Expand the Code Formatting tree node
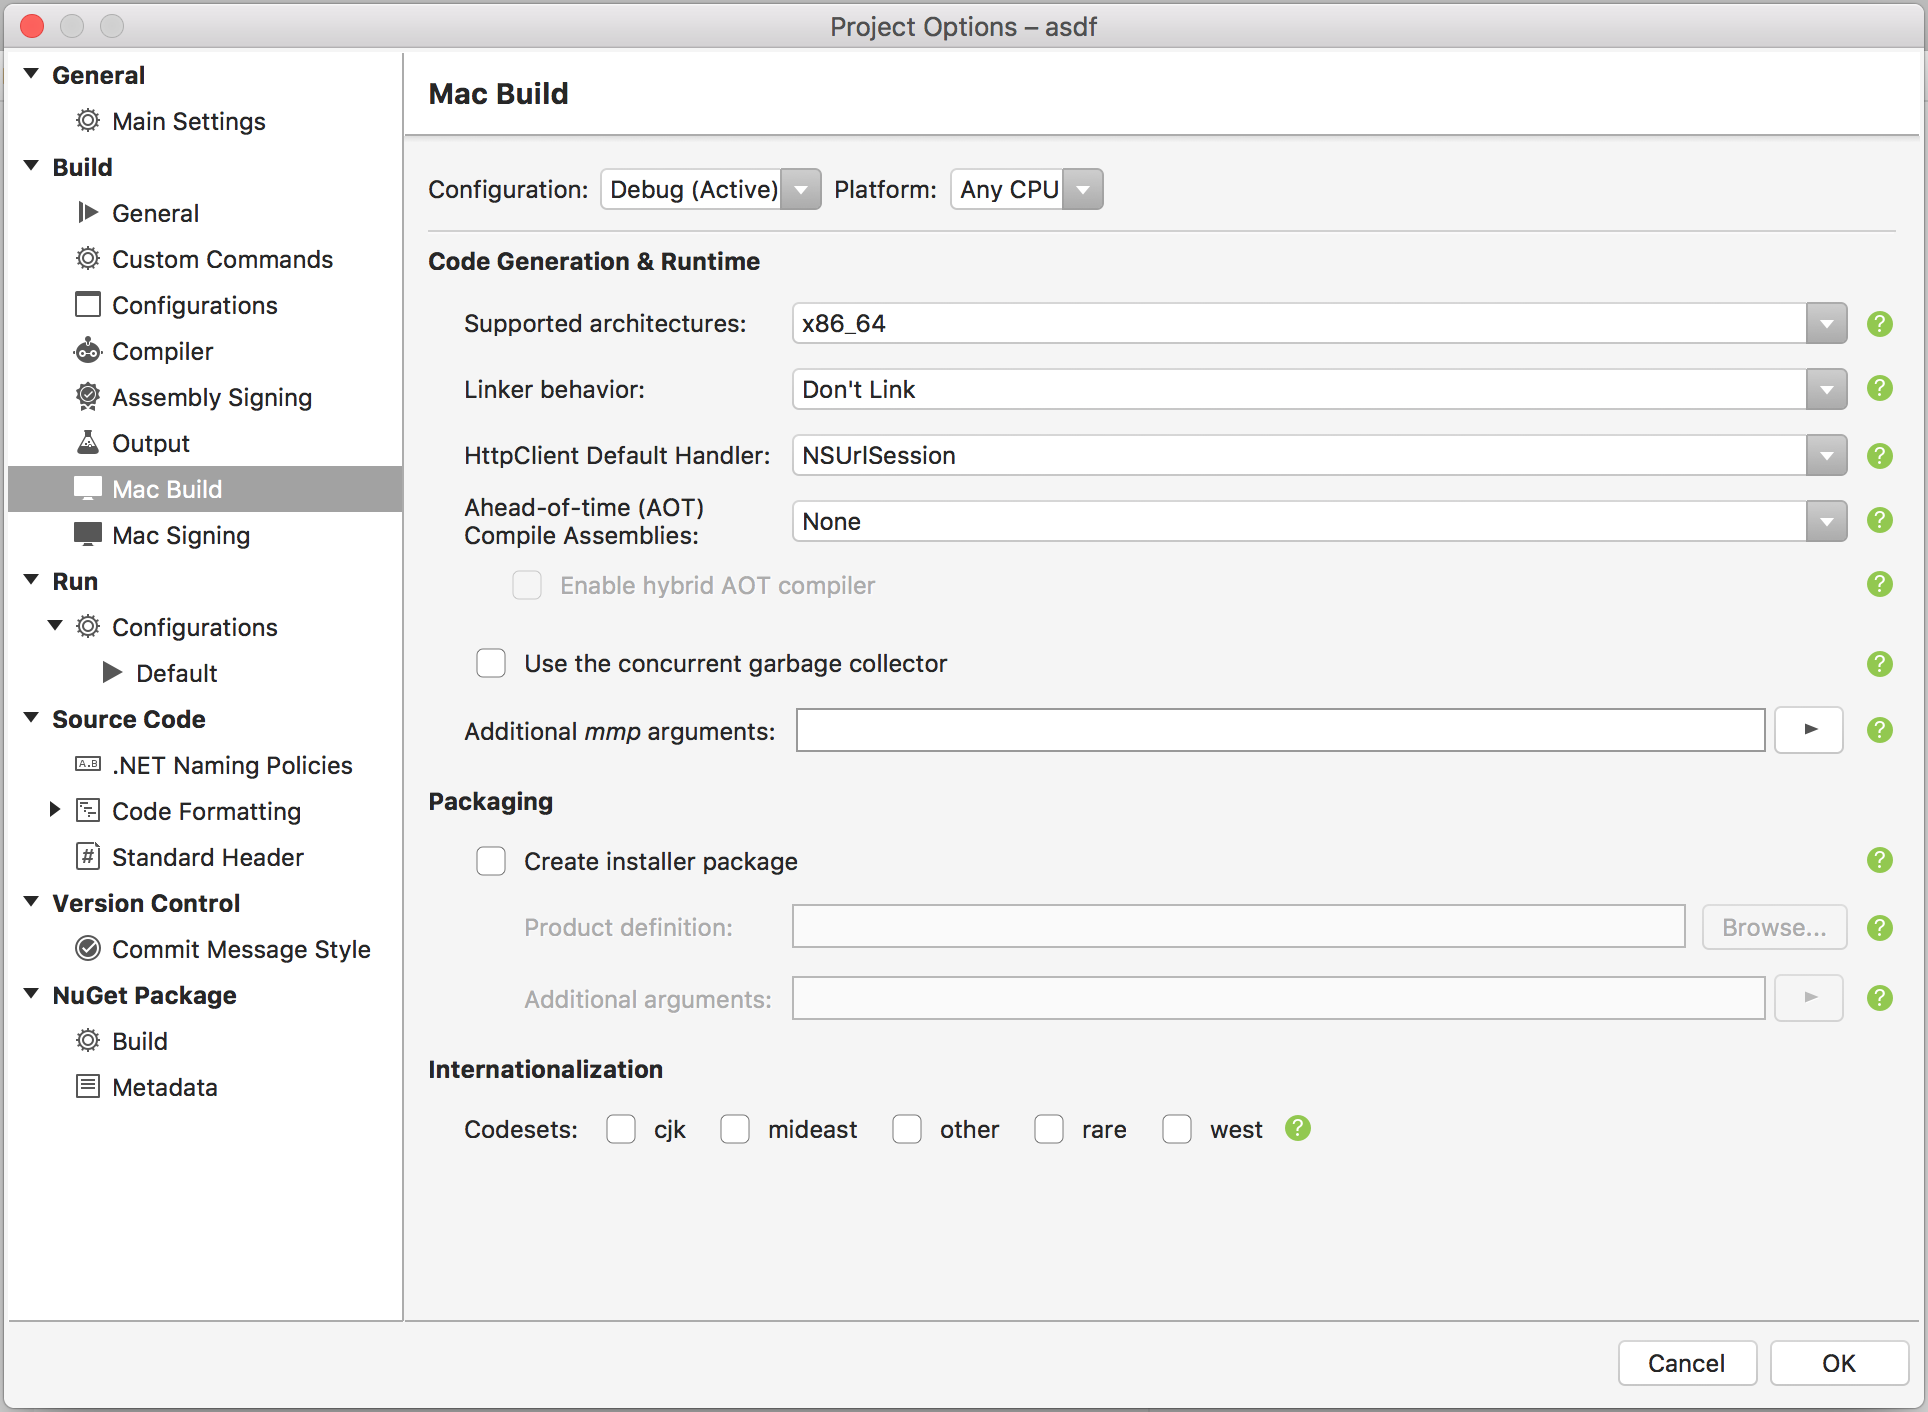1928x1412 pixels. click(55, 811)
